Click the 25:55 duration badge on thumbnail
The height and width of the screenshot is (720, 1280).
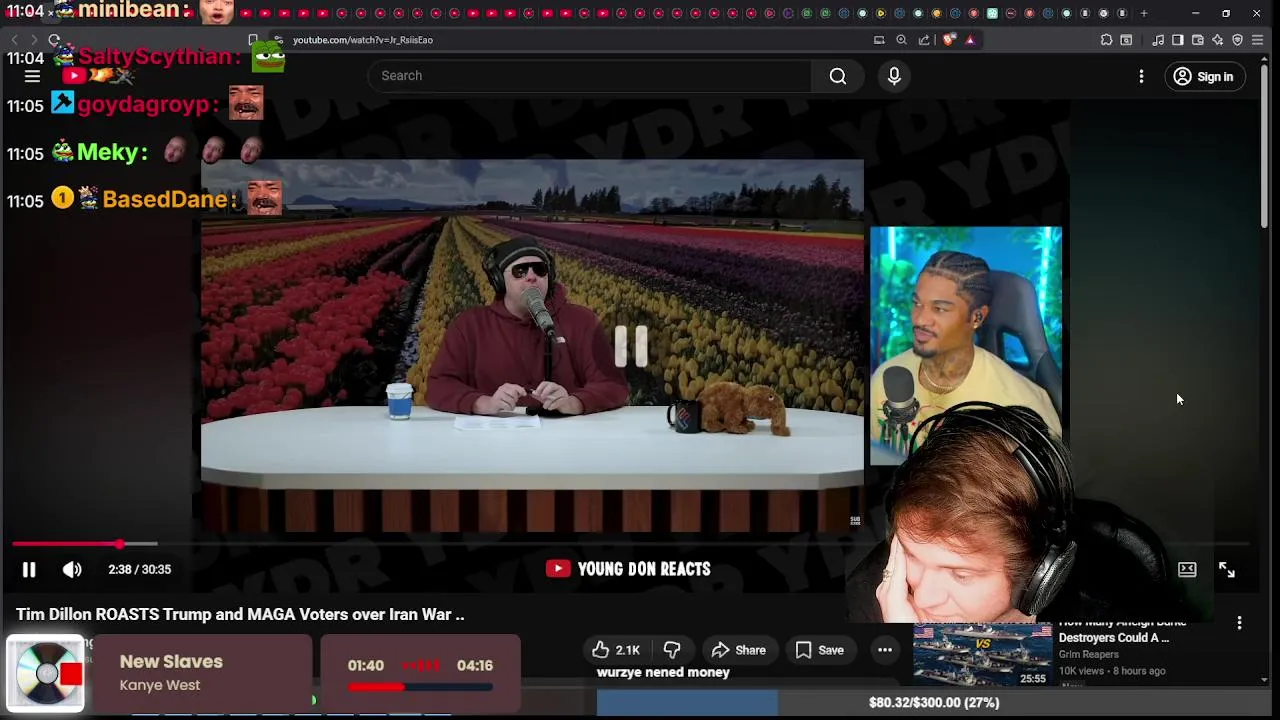[x=1033, y=678]
